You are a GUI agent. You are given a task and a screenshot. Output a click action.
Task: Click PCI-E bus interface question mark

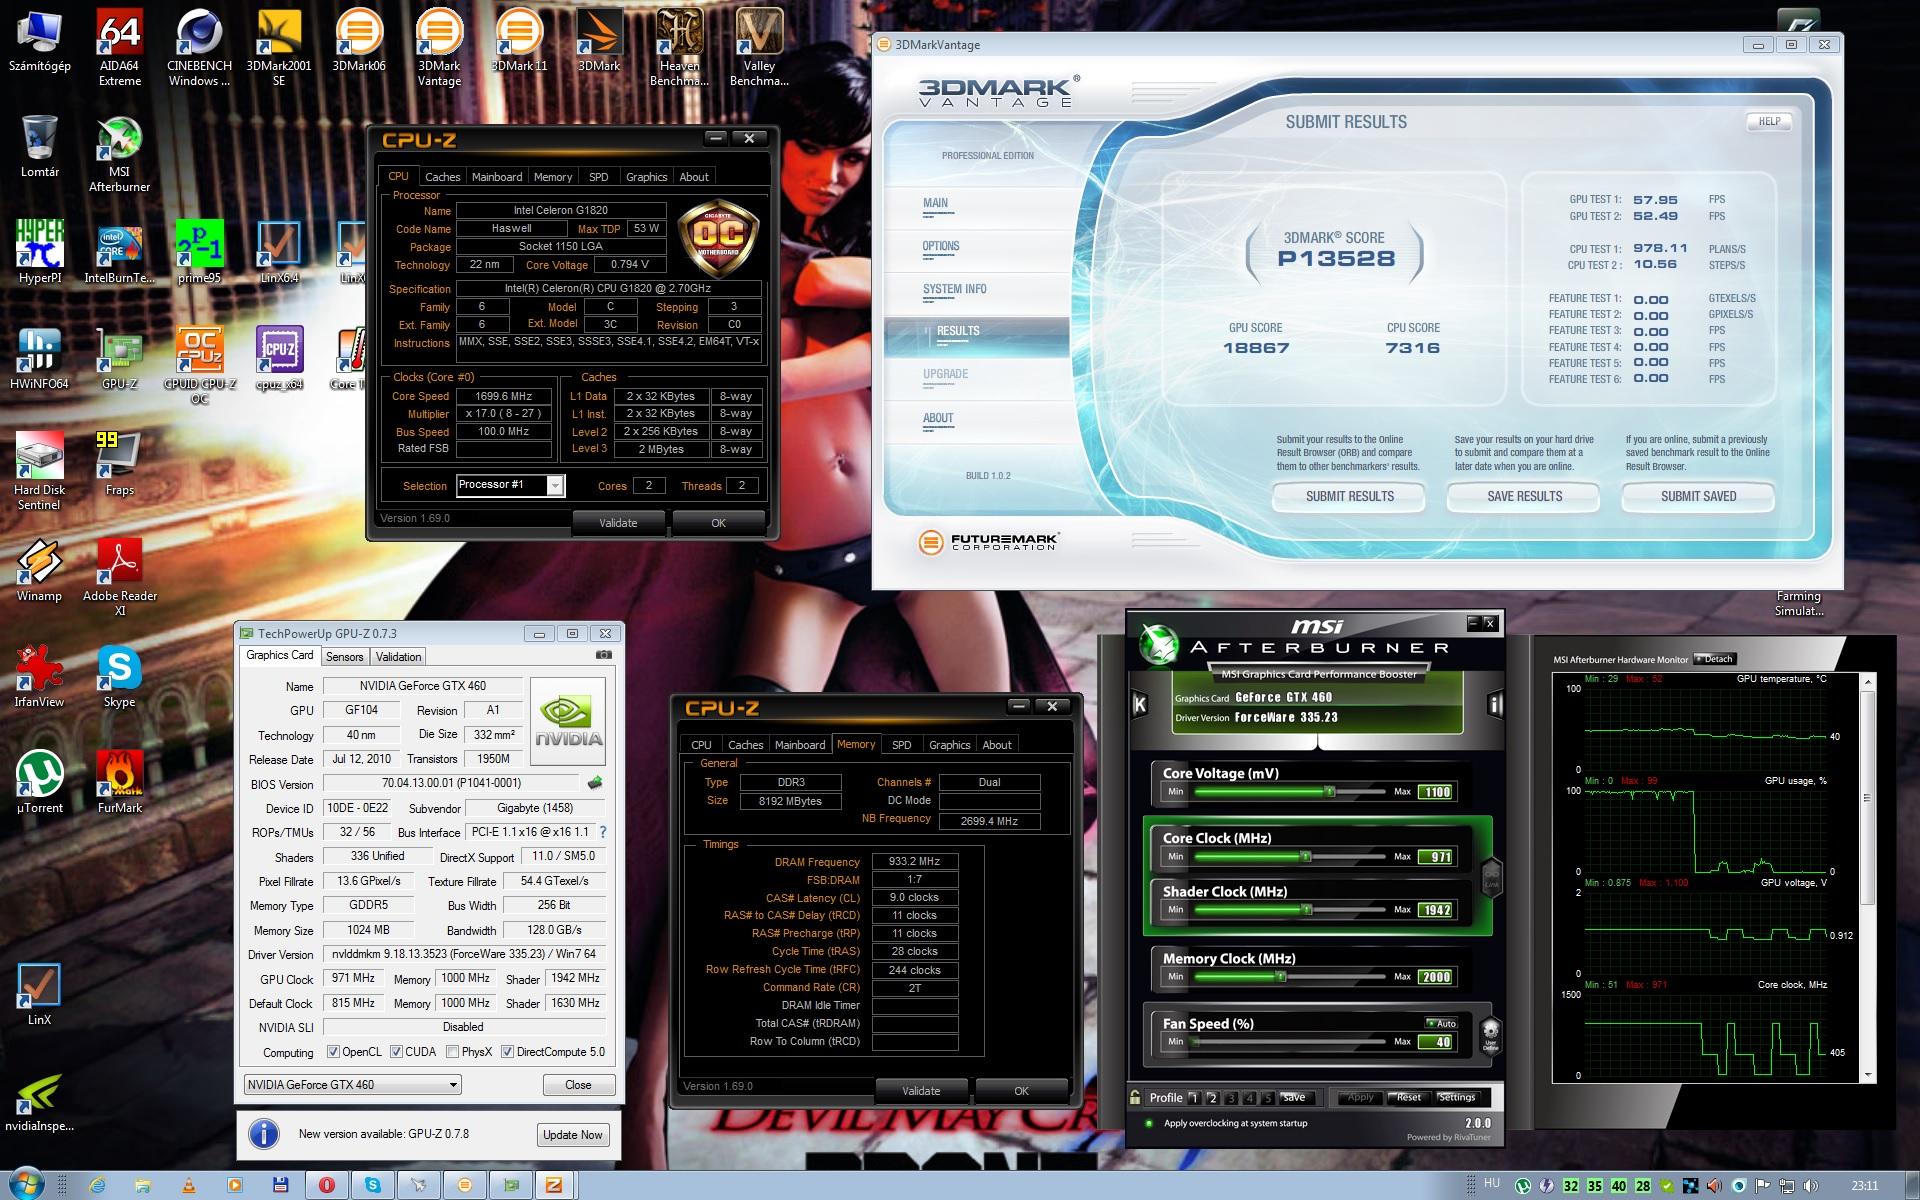click(x=603, y=832)
